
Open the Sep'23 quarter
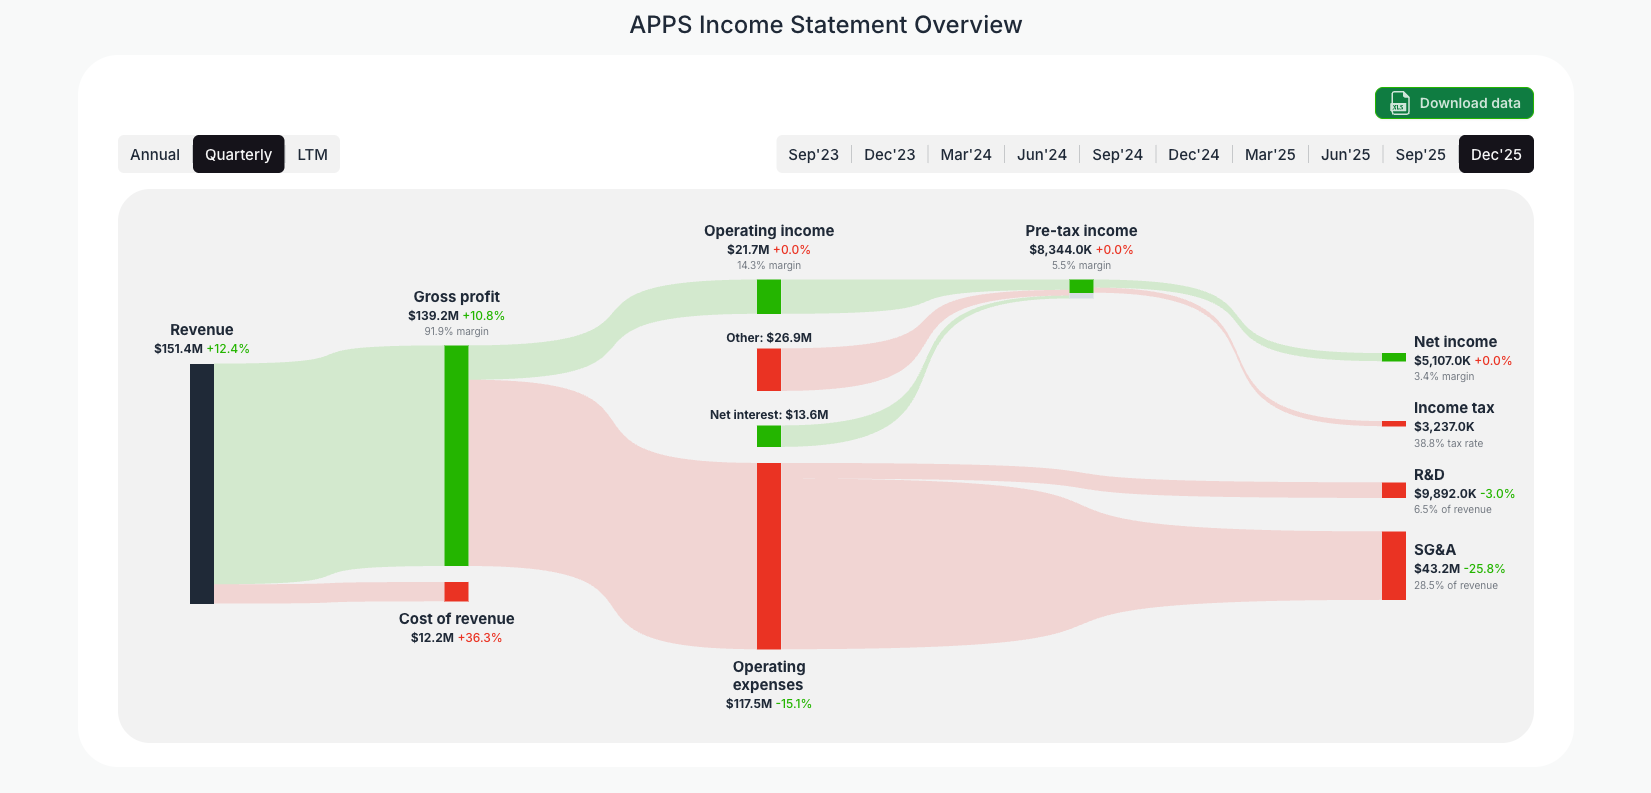[x=813, y=154]
